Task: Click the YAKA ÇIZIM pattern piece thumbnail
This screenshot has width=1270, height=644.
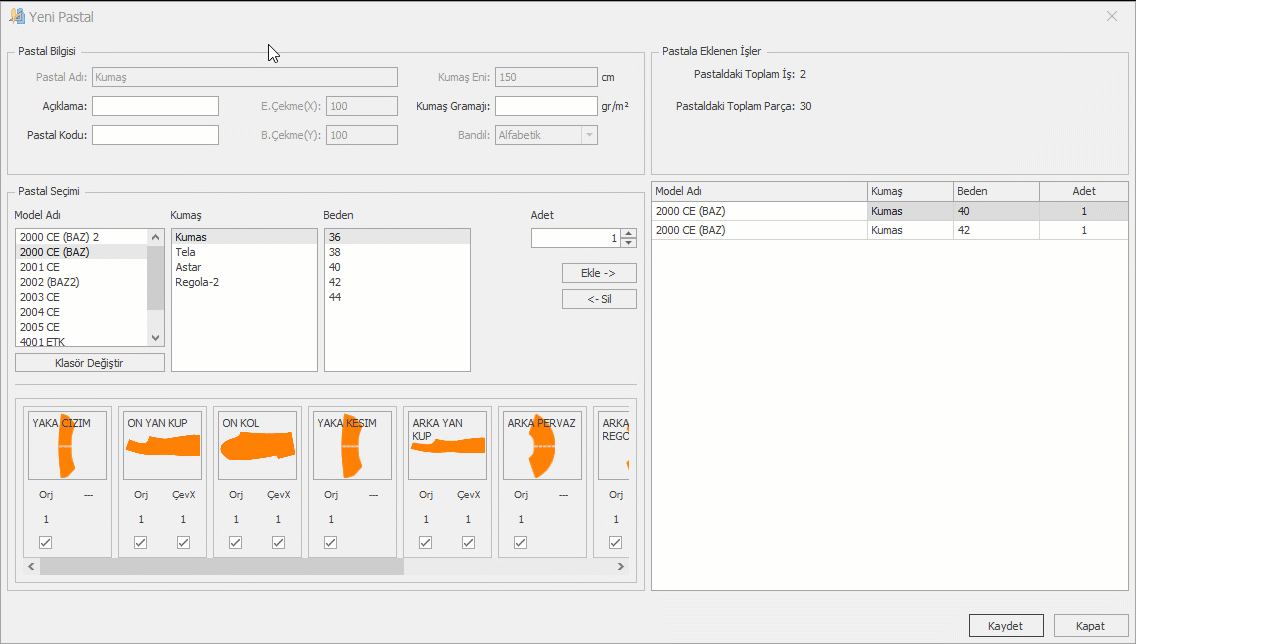Action: 67,445
